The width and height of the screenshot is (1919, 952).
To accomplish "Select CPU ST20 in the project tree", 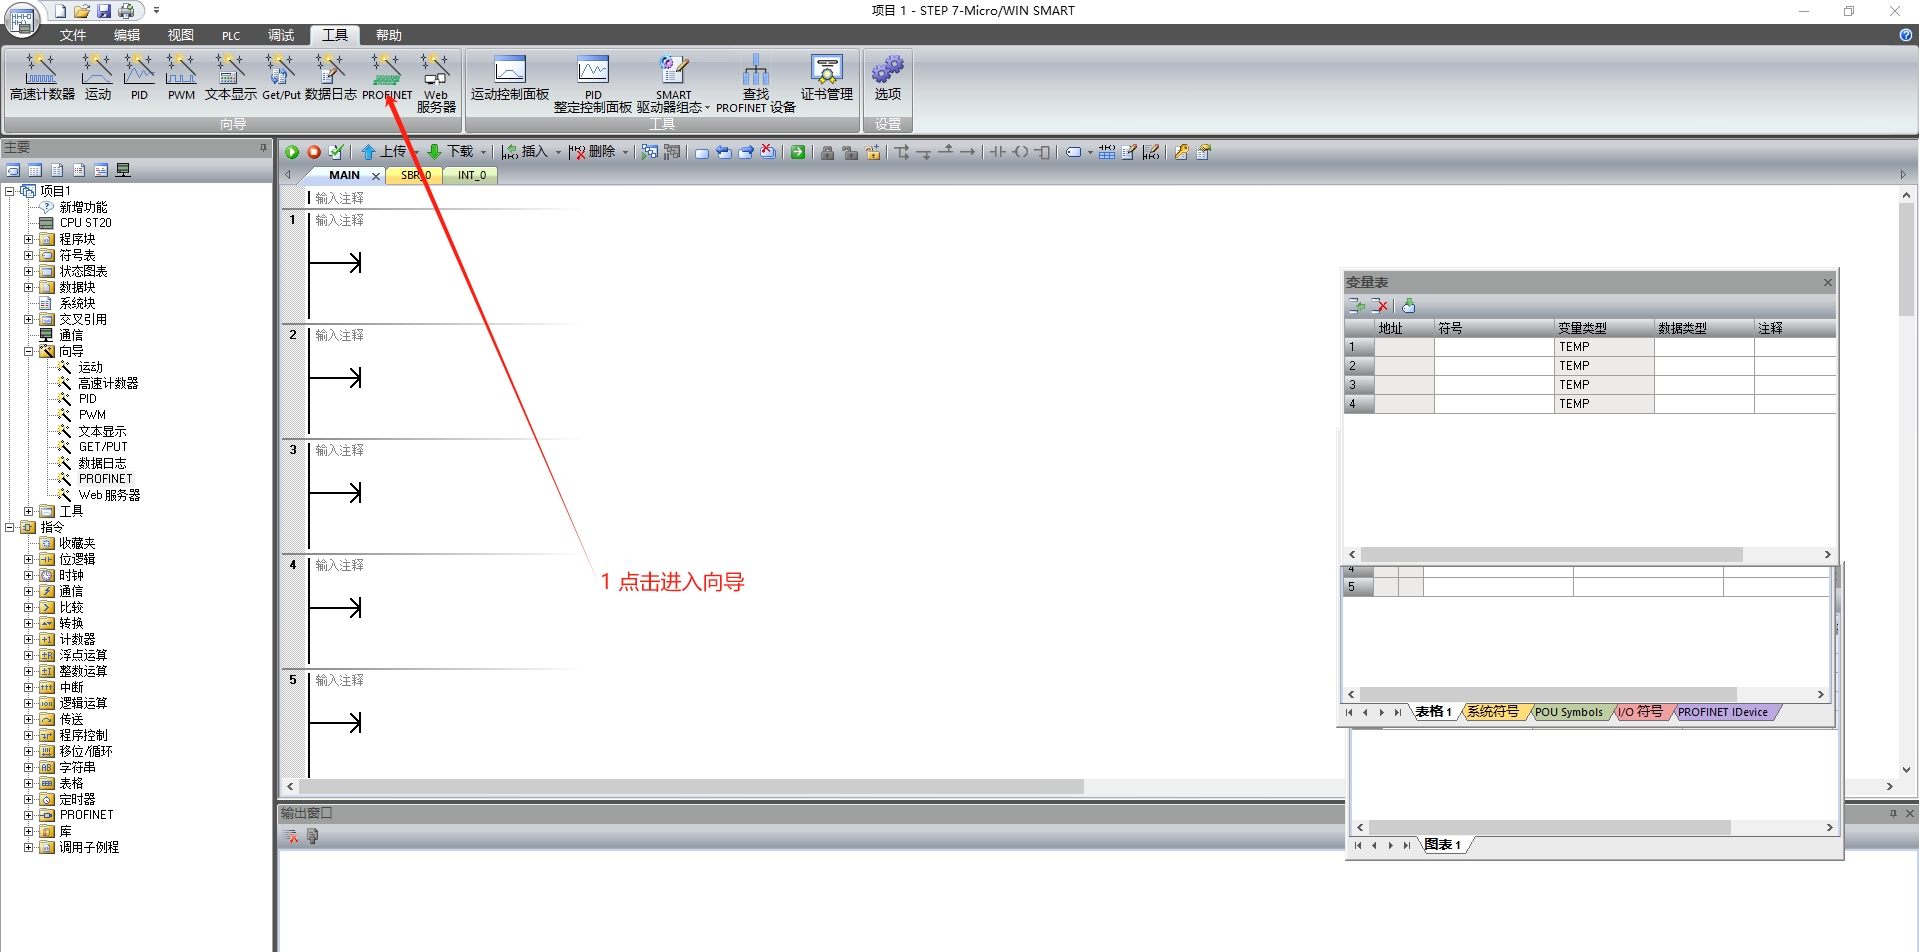I will coord(85,223).
